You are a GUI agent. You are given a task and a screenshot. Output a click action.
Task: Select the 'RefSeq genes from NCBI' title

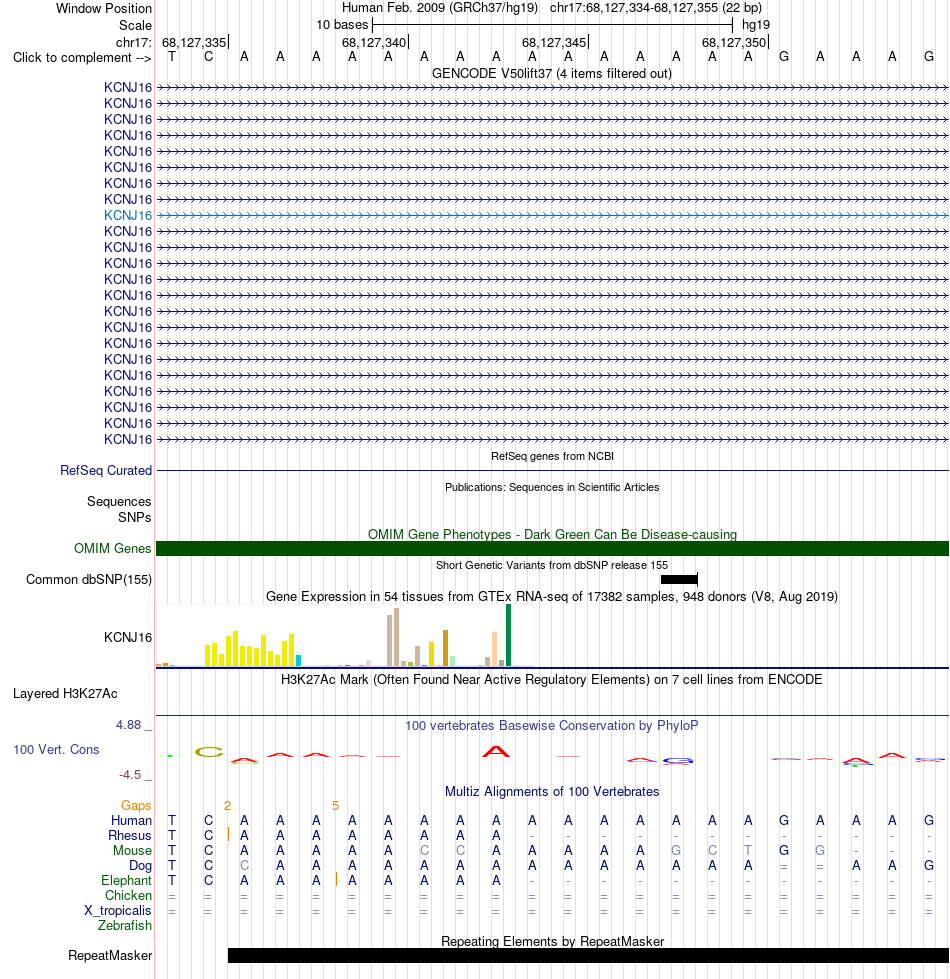[552, 456]
